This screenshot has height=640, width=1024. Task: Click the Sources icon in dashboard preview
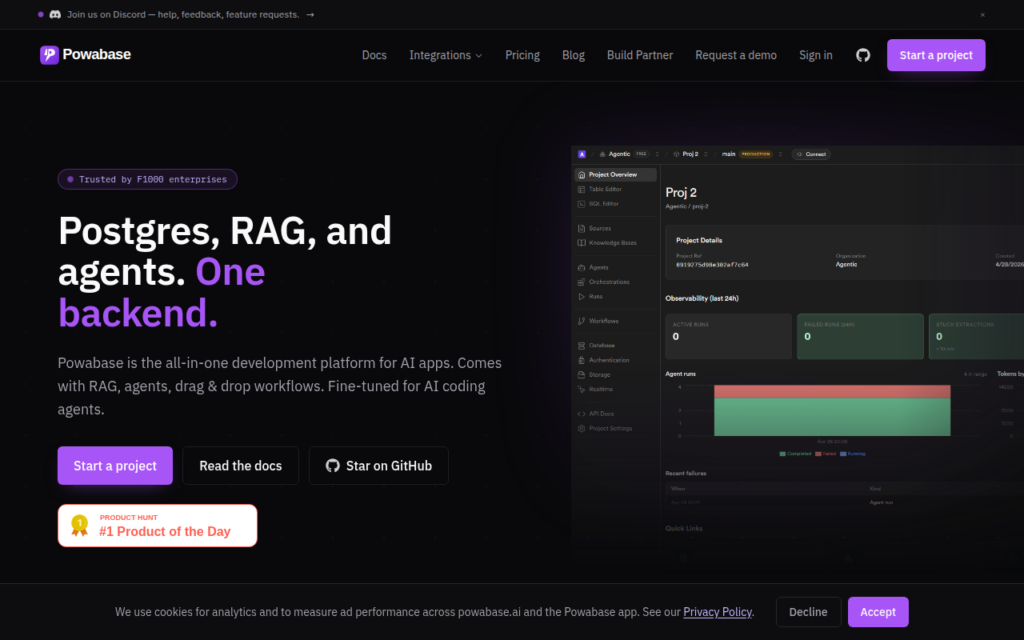(x=581, y=229)
